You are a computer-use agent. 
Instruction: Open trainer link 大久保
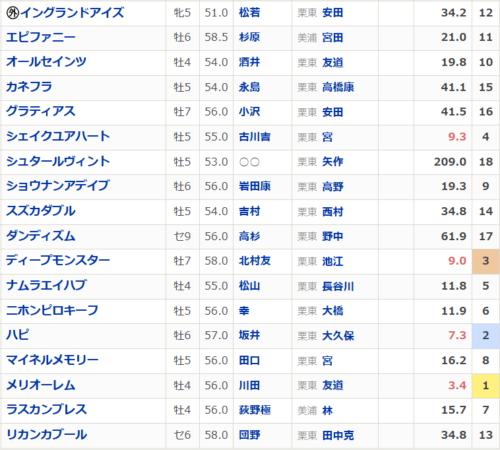coord(338,336)
